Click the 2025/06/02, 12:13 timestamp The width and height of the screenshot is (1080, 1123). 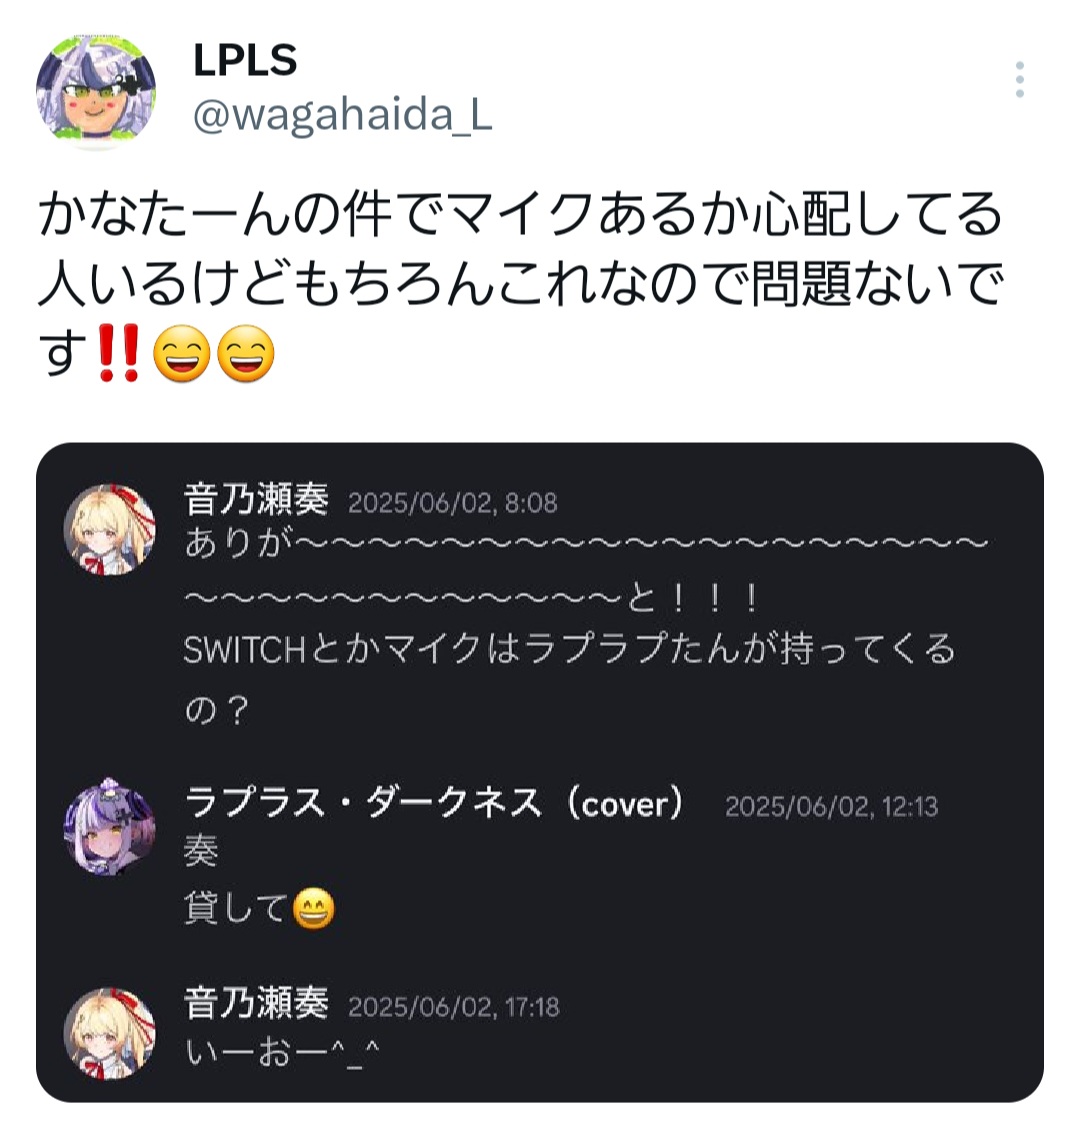(x=831, y=807)
